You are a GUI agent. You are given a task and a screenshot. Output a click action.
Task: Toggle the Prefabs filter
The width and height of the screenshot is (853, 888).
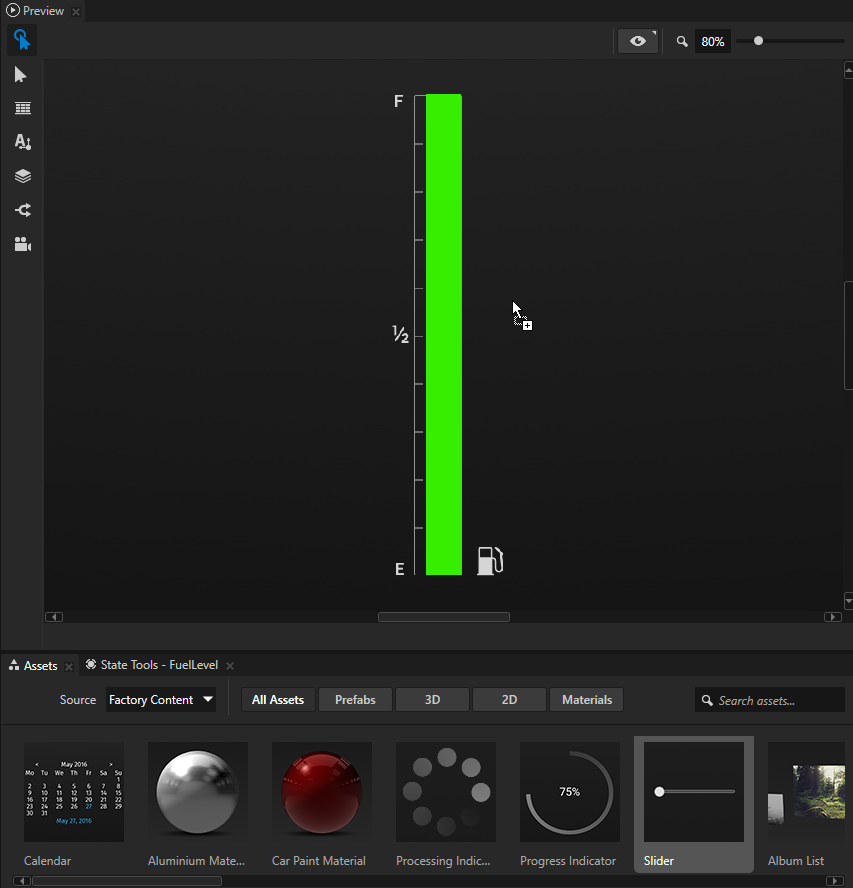pyautogui.click(x=355, y=700)
